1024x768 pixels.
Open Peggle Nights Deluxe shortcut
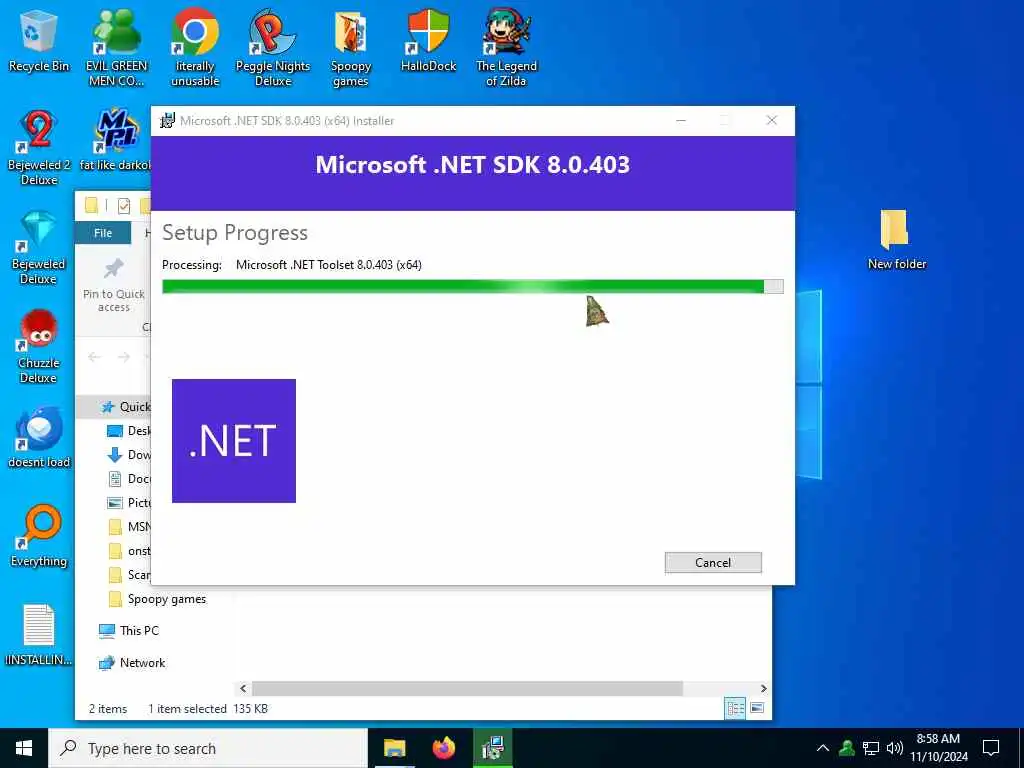[272, 48]
